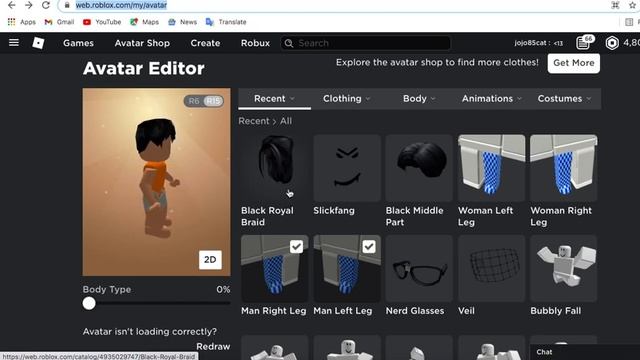Click the Get More button
Screen dimensions: 640x360
(574, 63)
